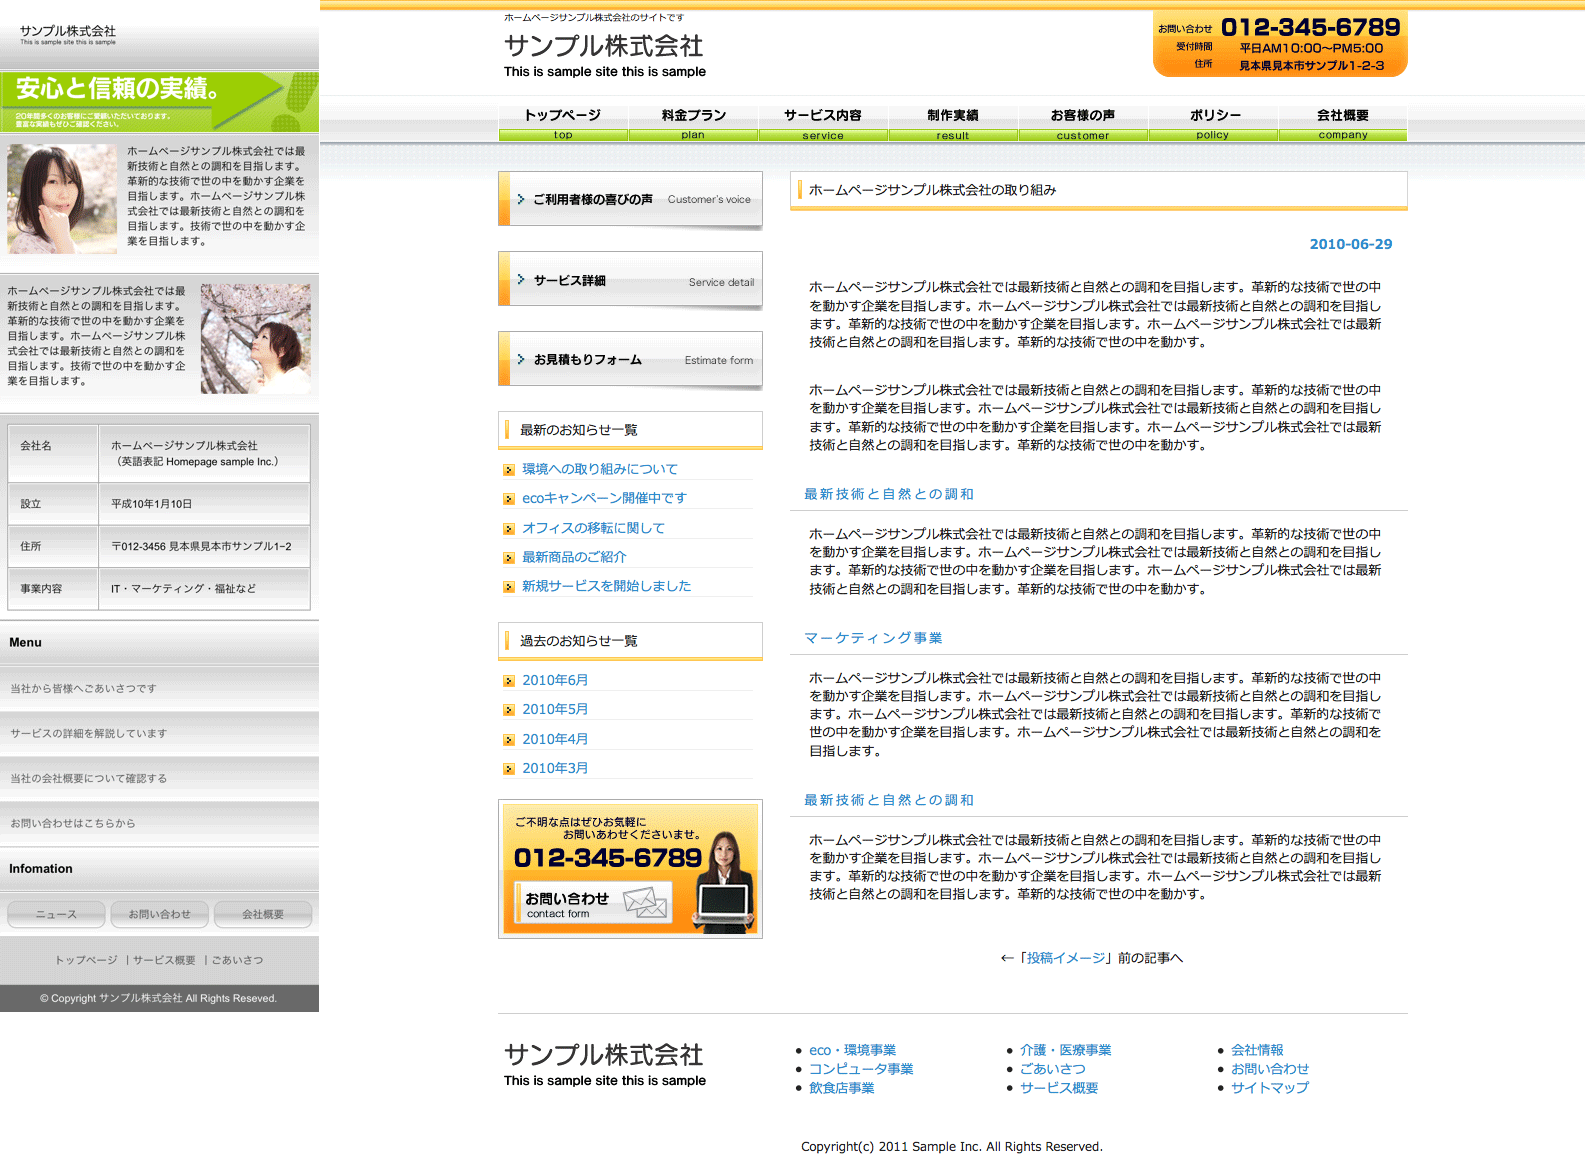1585x1159 pixels.
Task: Click the arrow icon beside ご利用者様の喜びの声
Action: 521,199
